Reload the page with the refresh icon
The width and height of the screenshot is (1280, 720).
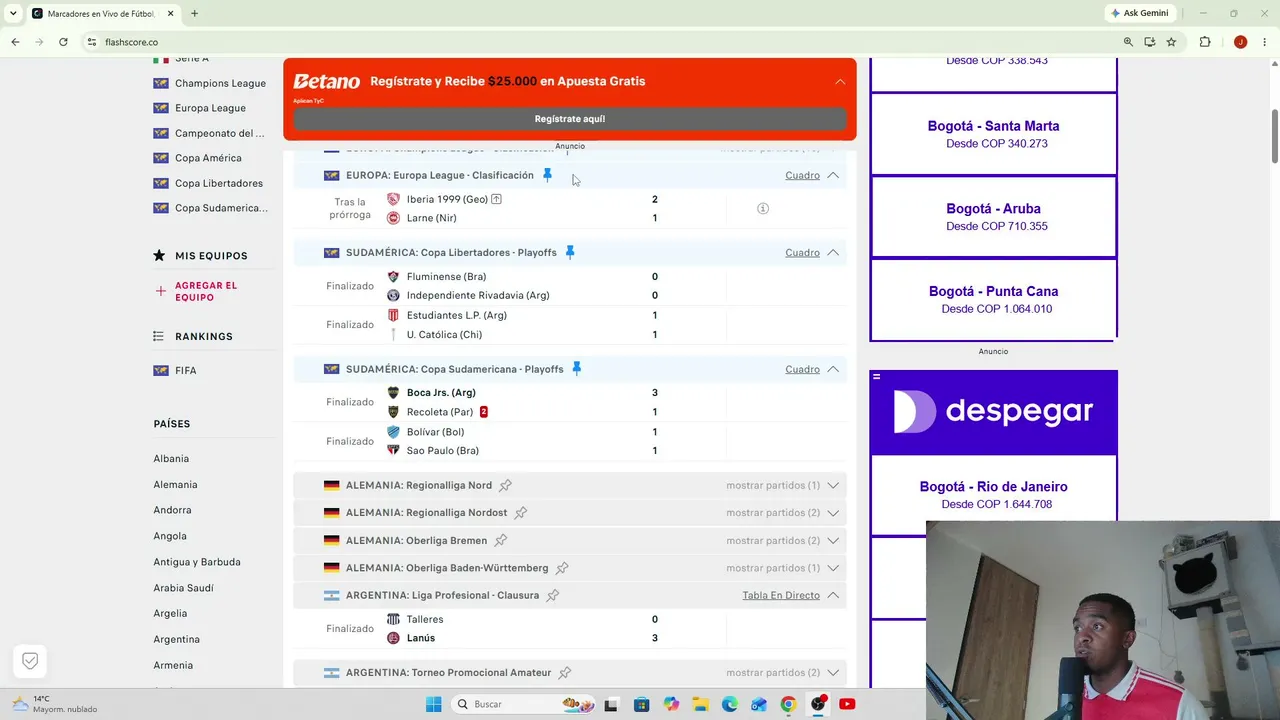(63, 42)
